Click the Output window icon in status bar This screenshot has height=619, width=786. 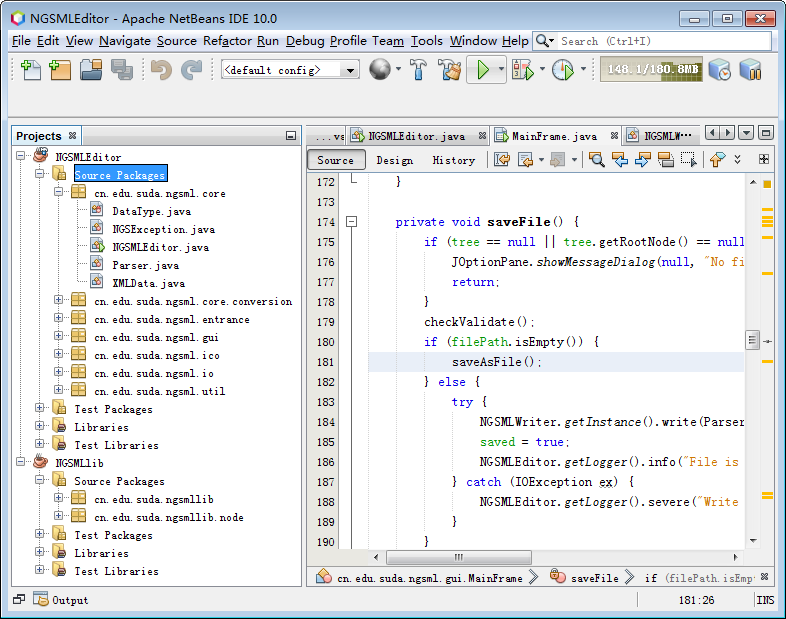40,599
